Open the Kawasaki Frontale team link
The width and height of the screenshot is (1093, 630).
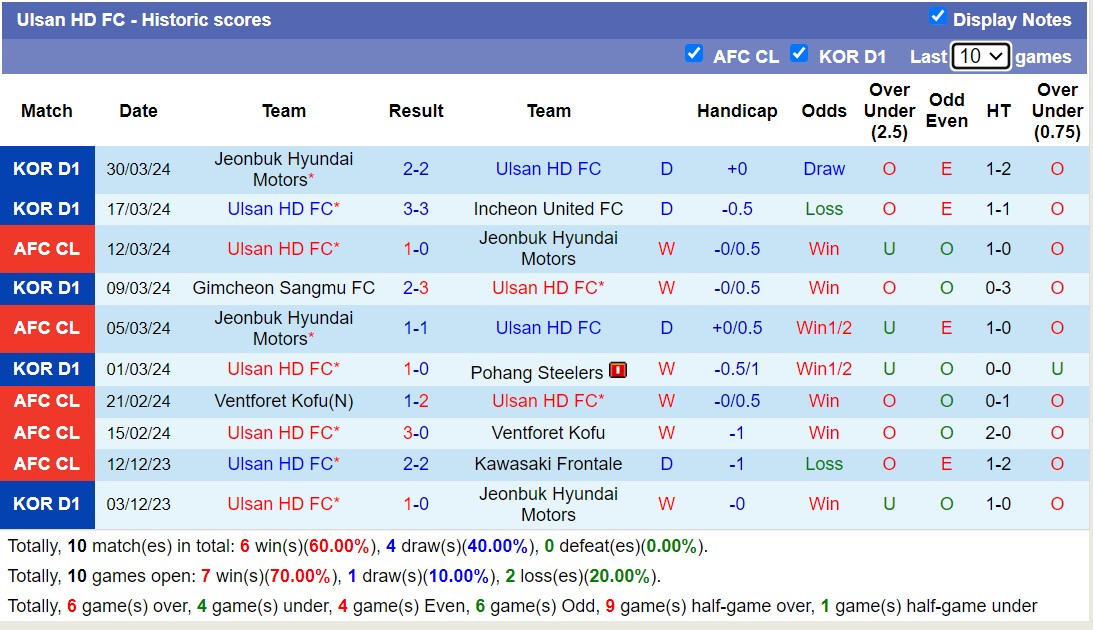pos(548,464)
